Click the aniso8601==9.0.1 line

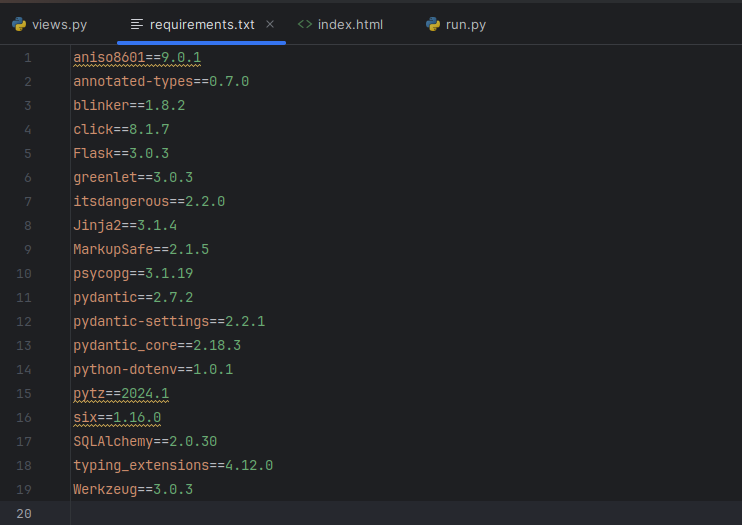137,58
